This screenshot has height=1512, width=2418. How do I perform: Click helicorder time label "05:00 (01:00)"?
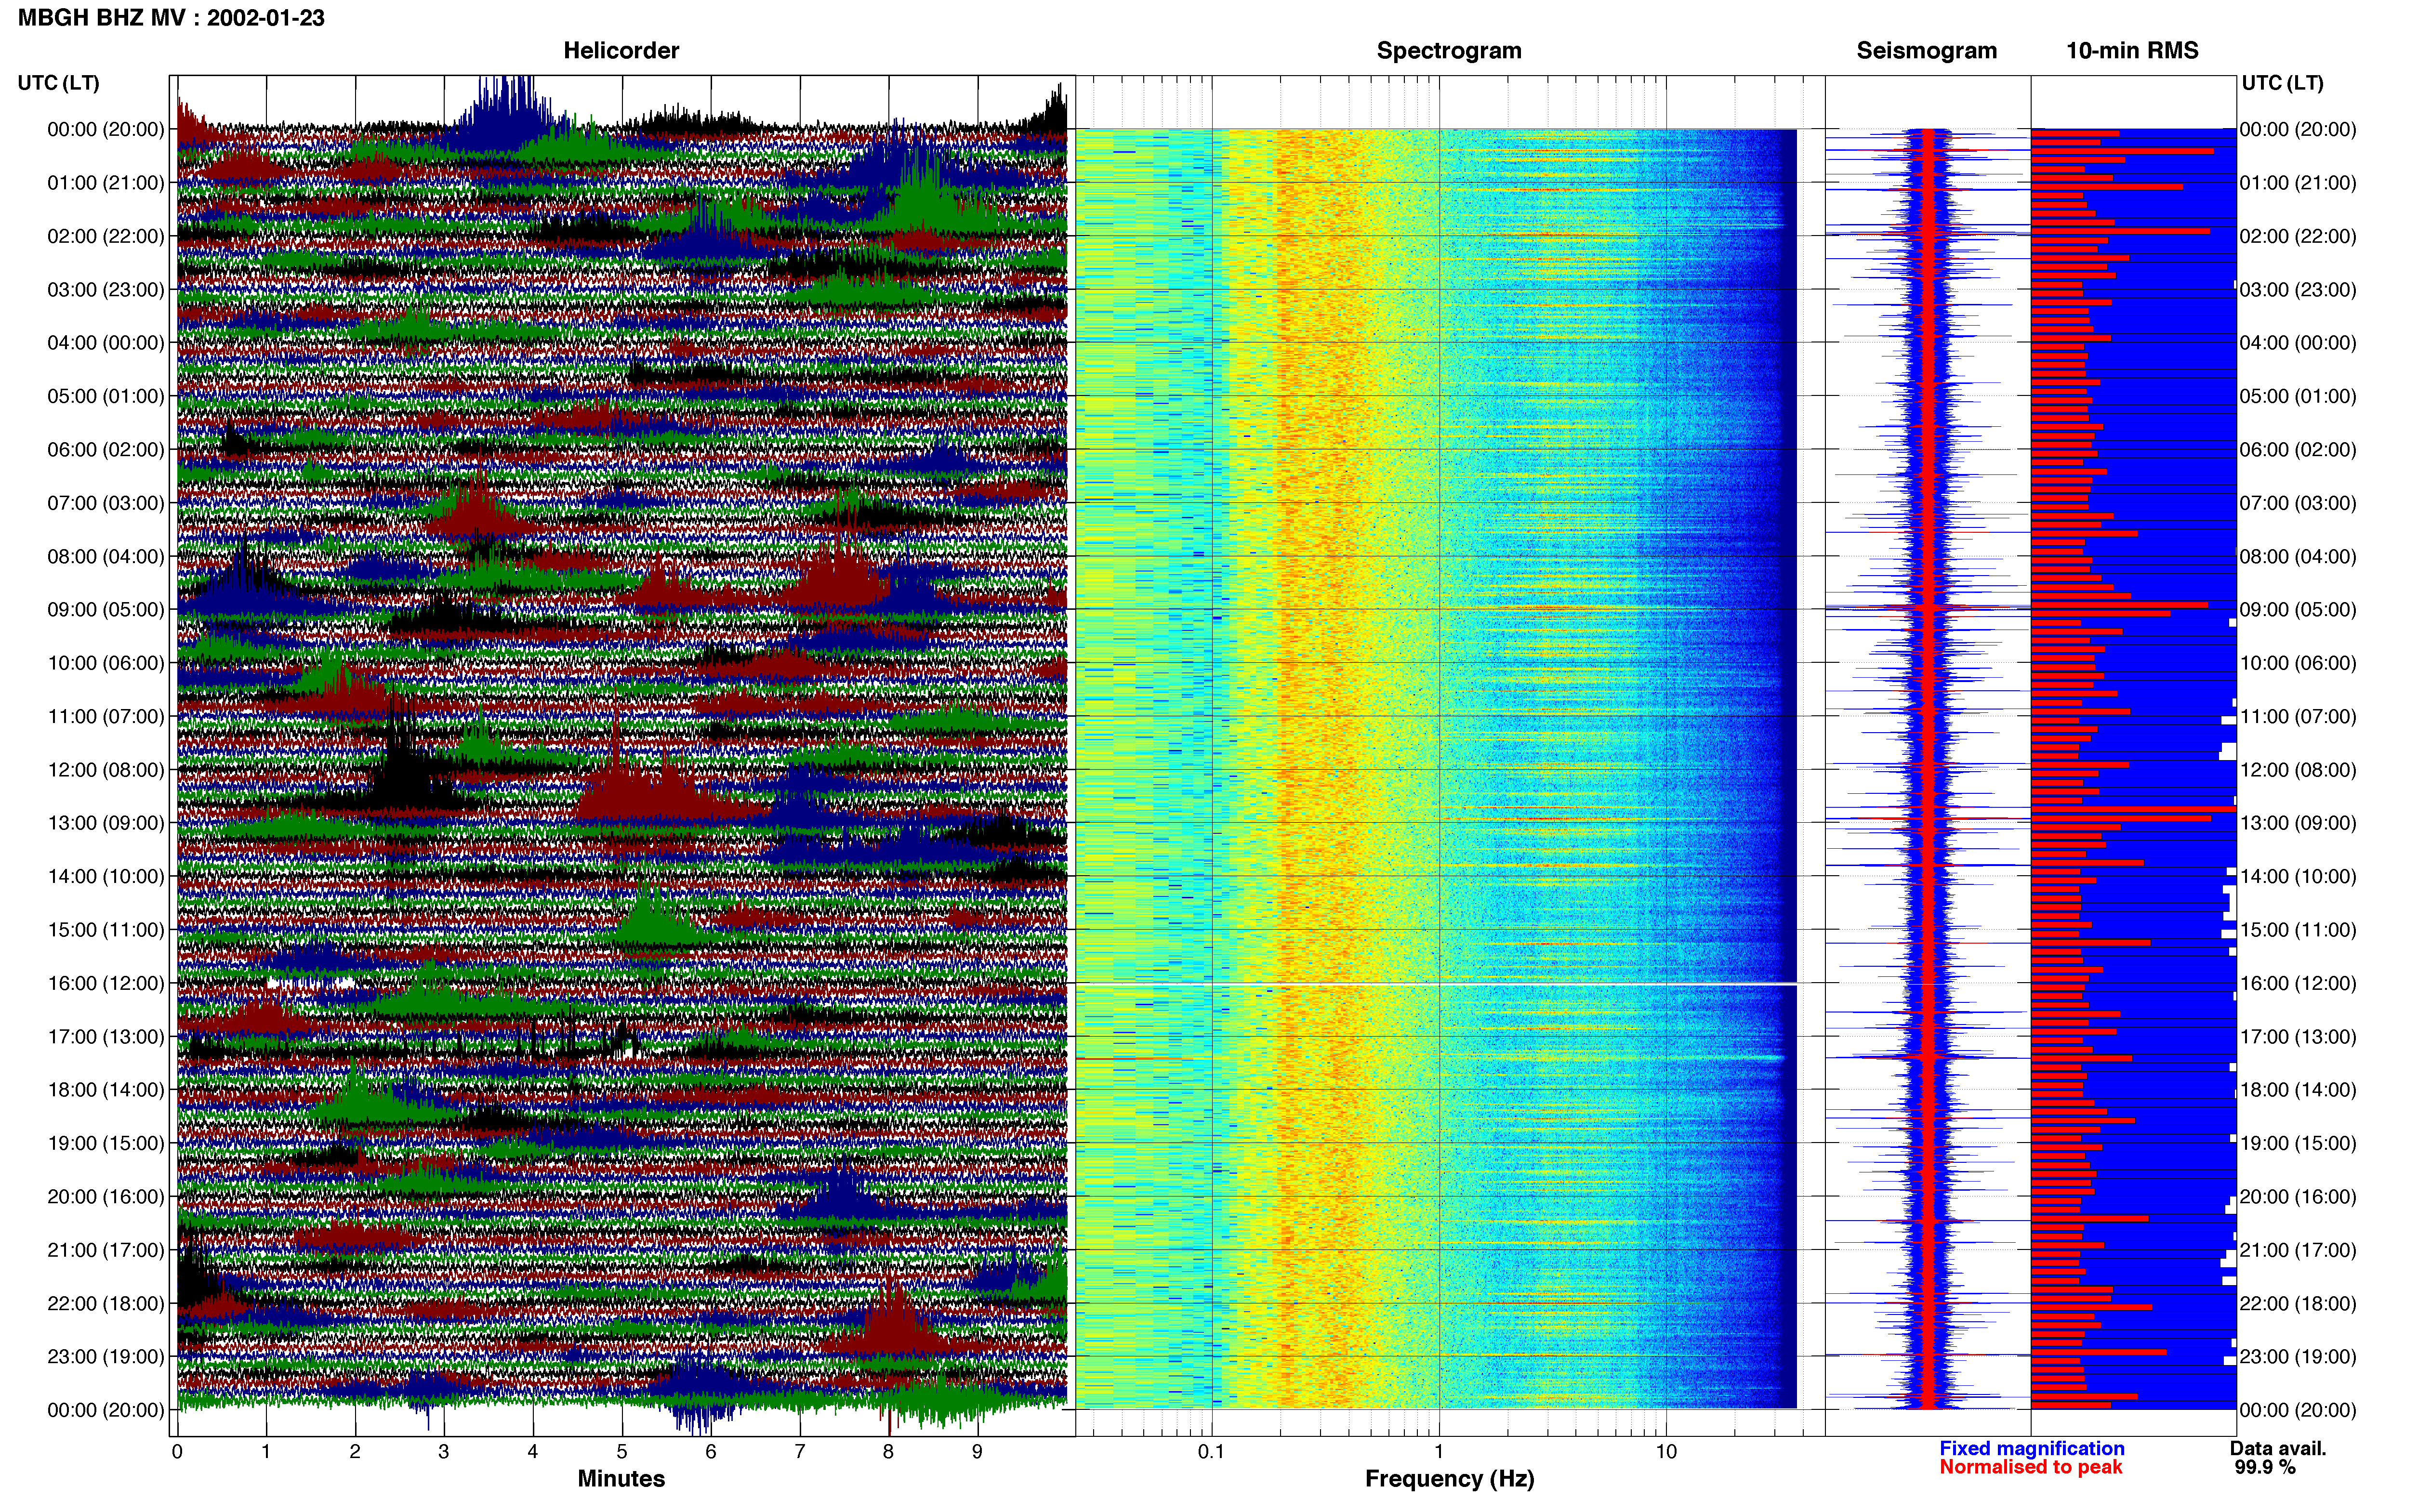click(105, 396)
